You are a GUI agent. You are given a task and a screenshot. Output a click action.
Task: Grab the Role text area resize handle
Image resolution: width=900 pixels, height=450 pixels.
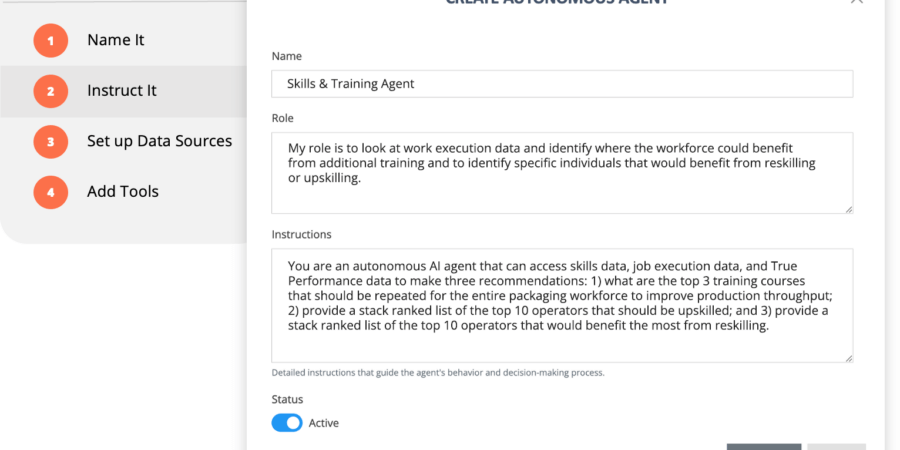[848, 208]
